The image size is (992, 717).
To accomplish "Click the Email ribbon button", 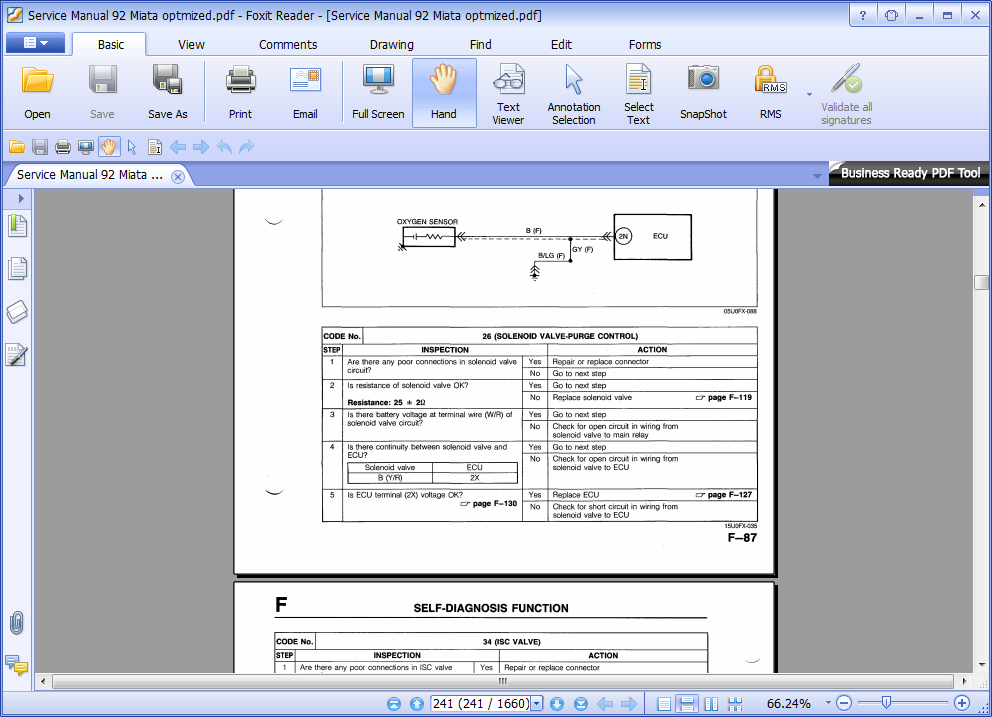I will pos(305,93).
